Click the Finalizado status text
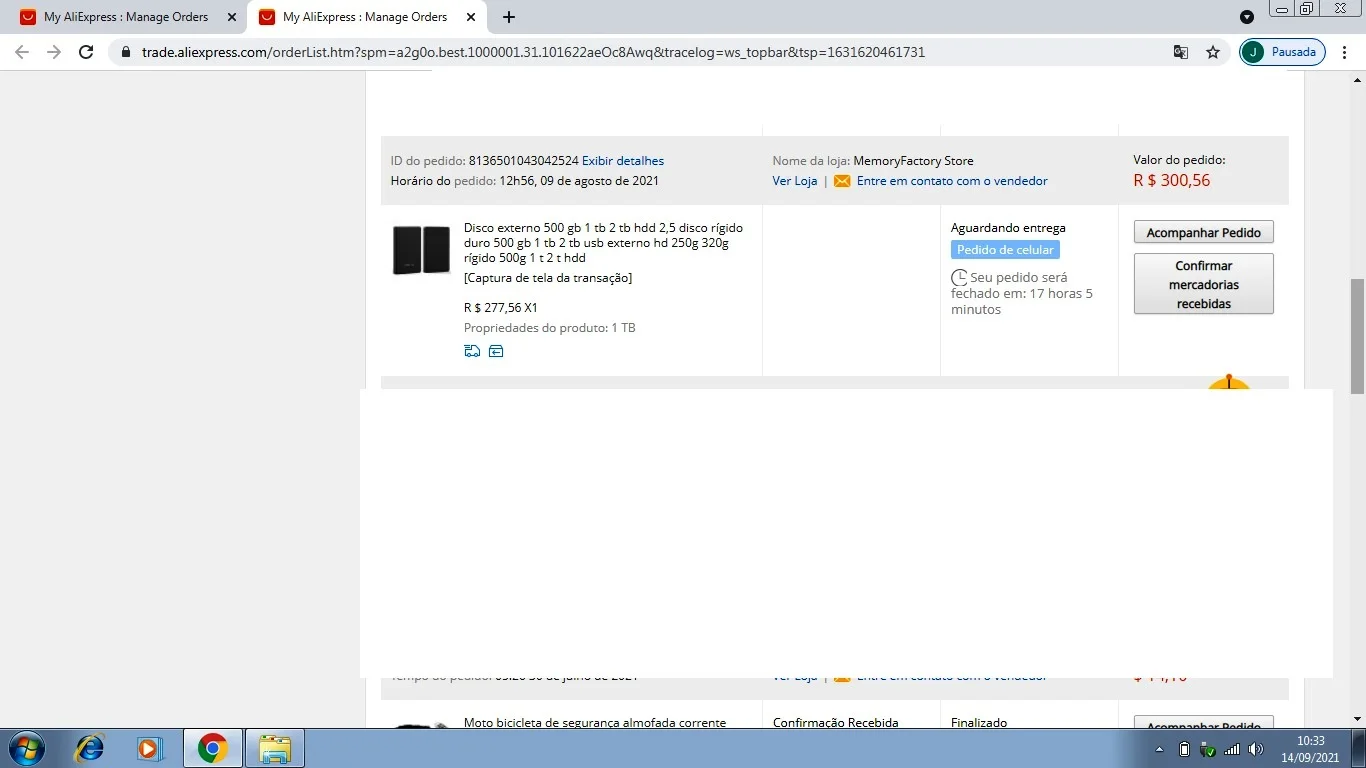Viewport: 1366px width, 768px height. (979, 723)
